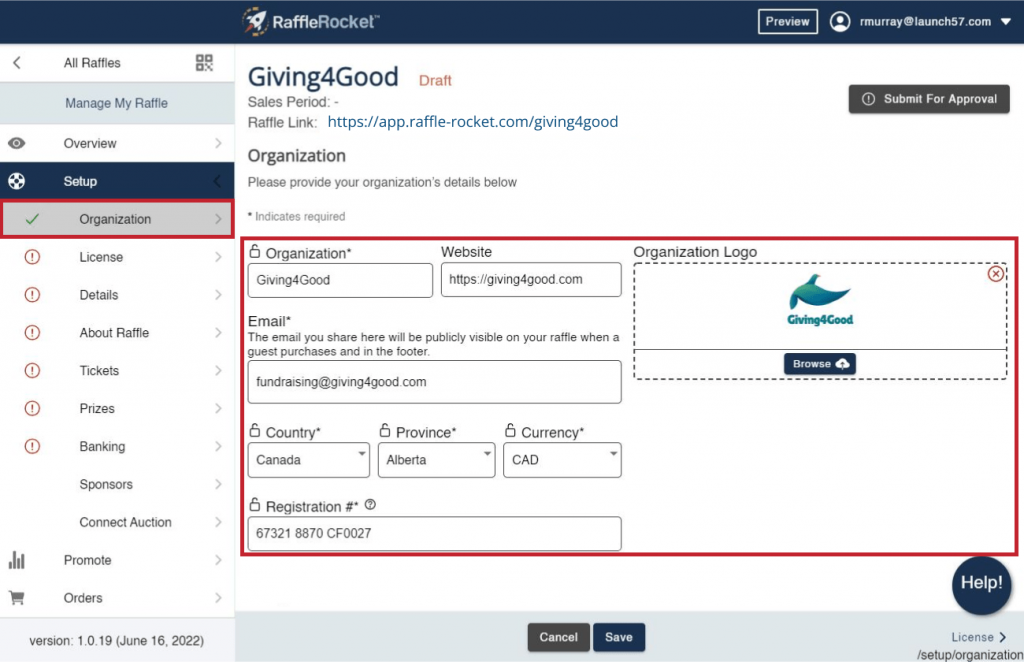
Task: Click the lock icon beside Organization field
Action: pyautogui.click(x=254, y=252)
